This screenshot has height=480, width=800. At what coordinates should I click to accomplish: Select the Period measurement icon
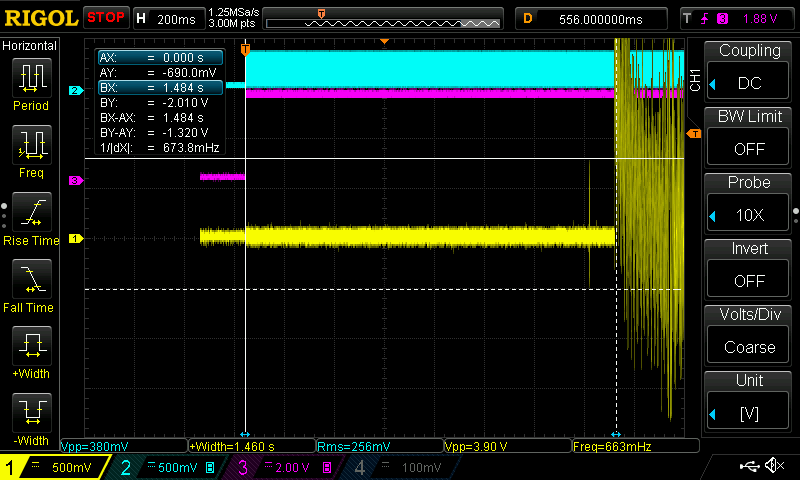tap(32, 78)
